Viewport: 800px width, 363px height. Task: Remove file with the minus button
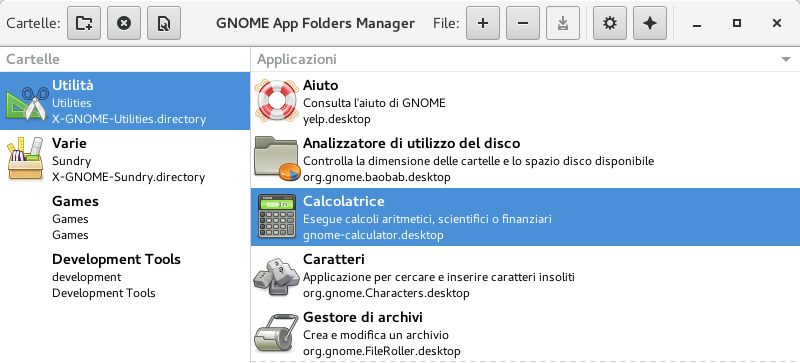pyautogui.click(x=522, y=23)
